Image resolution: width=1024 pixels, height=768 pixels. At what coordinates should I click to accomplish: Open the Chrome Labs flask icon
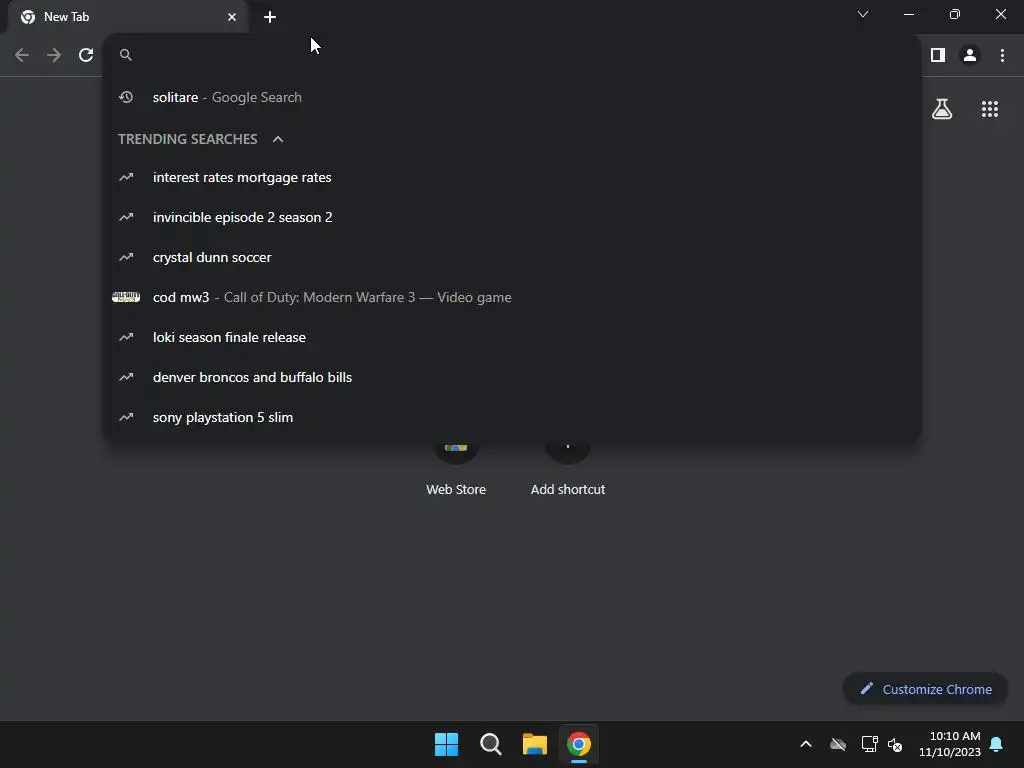(942, 109)
